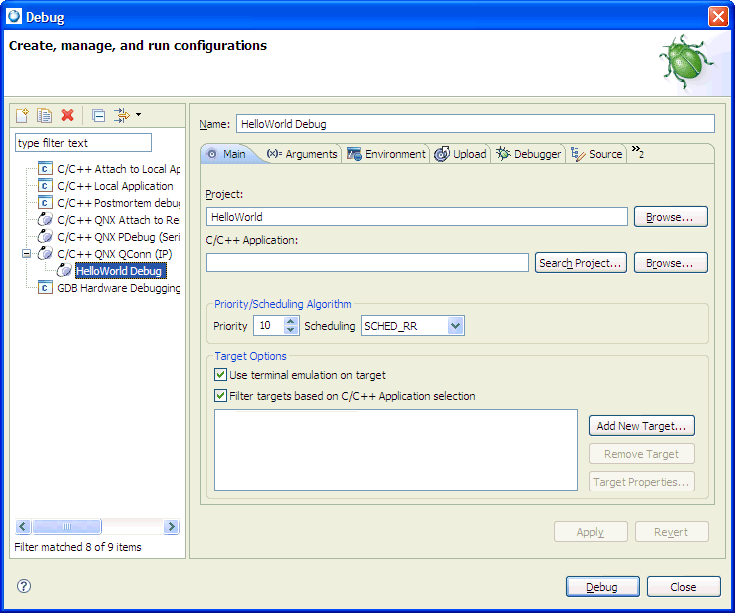Click Search Project button
The width and height of the screenshot is (735, 613).
[x=580, y=263]
